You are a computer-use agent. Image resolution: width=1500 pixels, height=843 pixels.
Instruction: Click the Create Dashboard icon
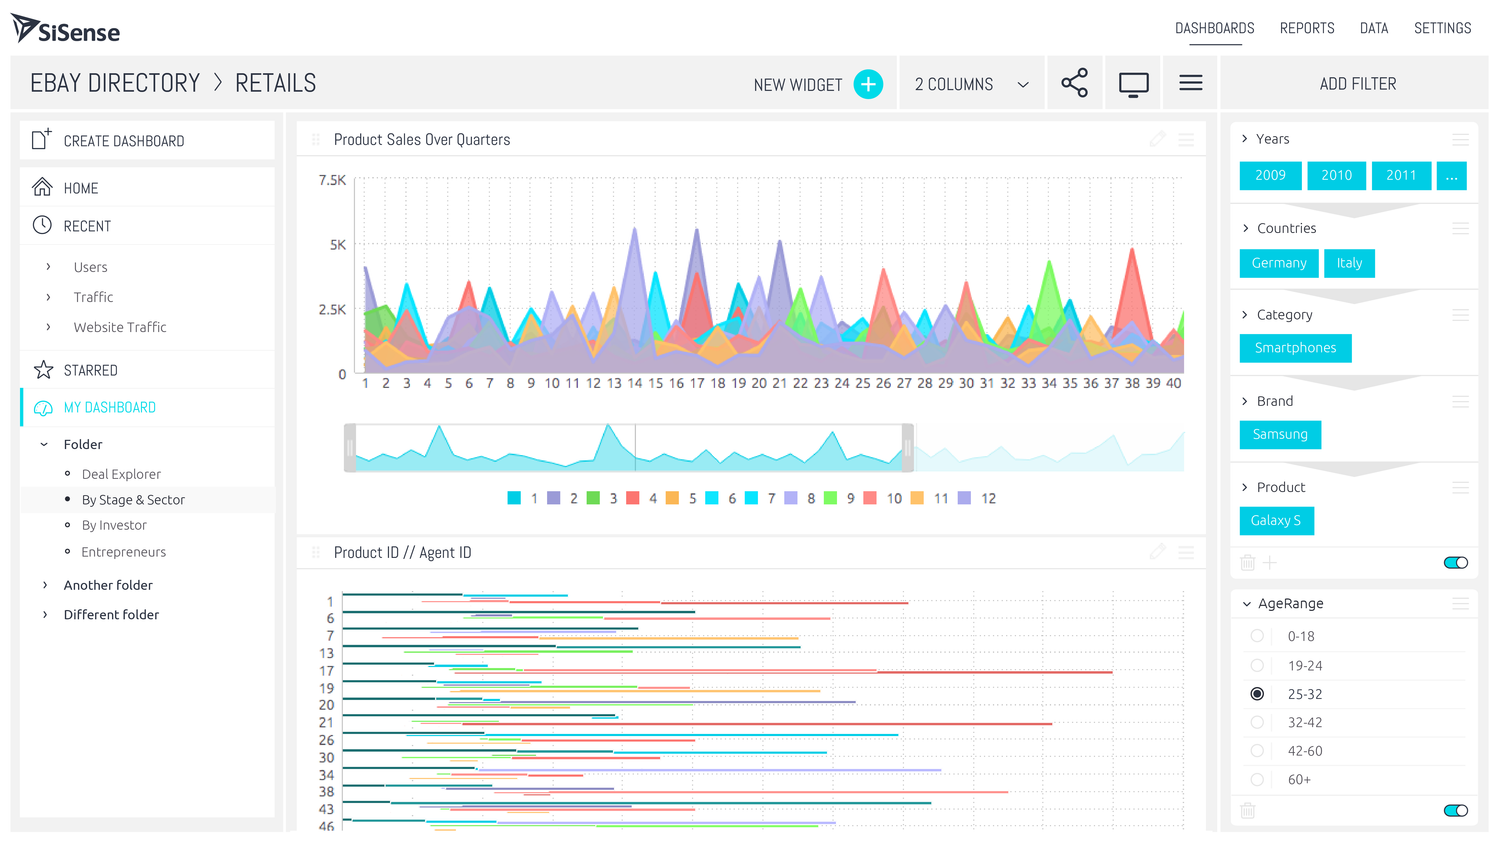point(41,140)
